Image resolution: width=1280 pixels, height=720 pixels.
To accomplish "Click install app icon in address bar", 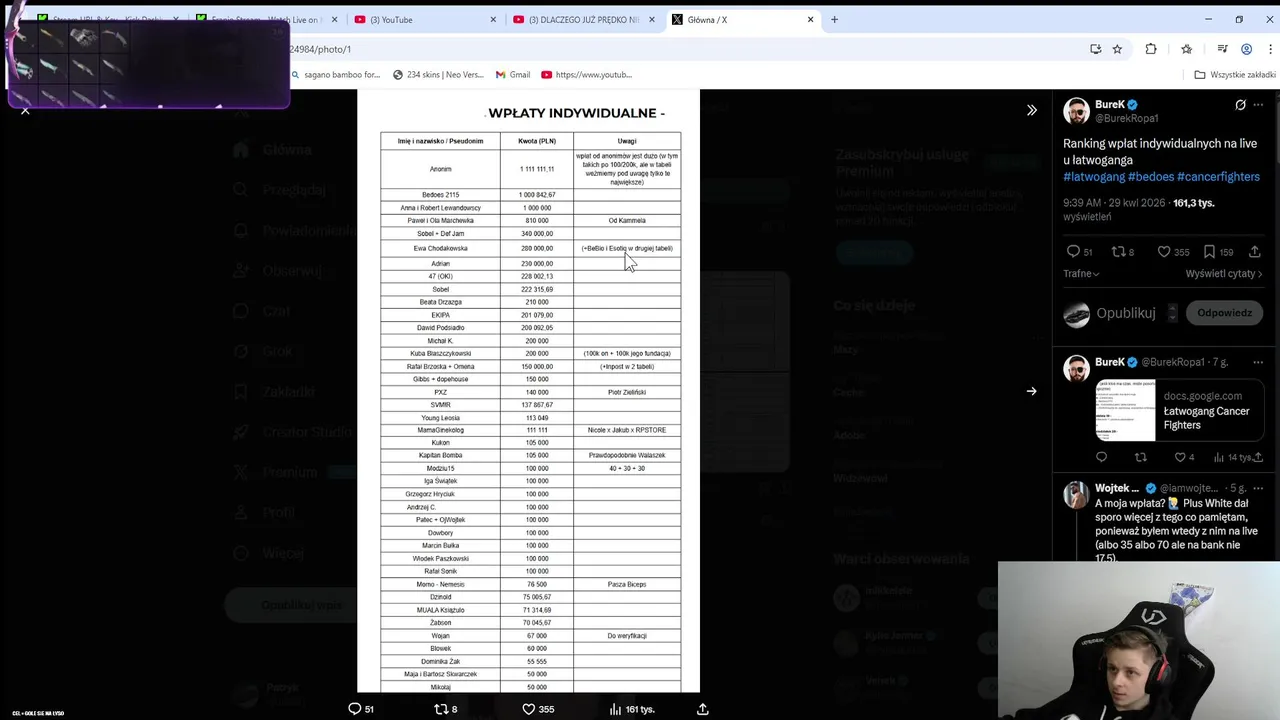I will [1095, 49].
